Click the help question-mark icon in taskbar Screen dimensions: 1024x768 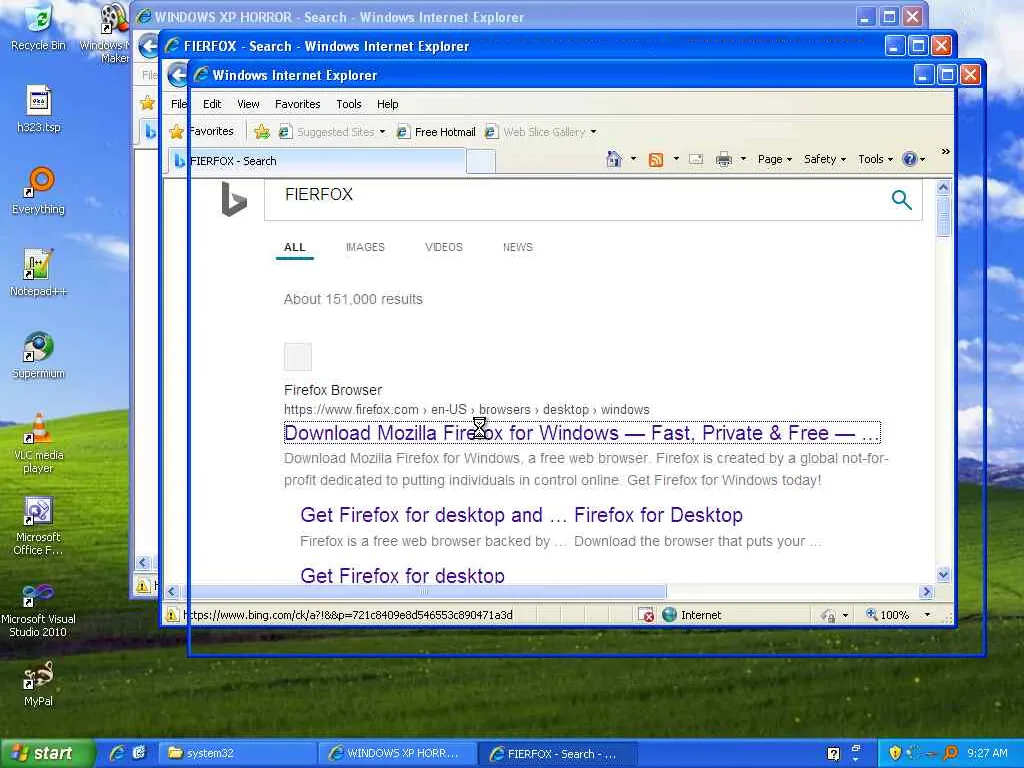[833, 754]
